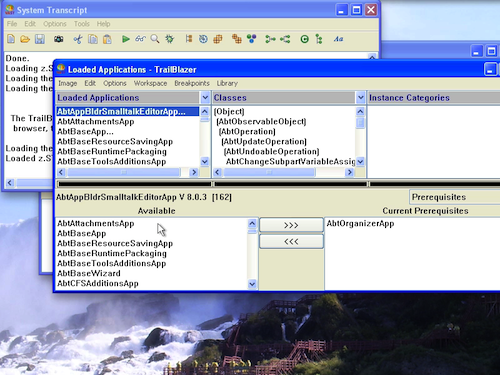Image resolution: width=500 pixels, height=375 pixels.
Task: Click the Aa font toolbar icon
Action: click(x=338, y=39)
